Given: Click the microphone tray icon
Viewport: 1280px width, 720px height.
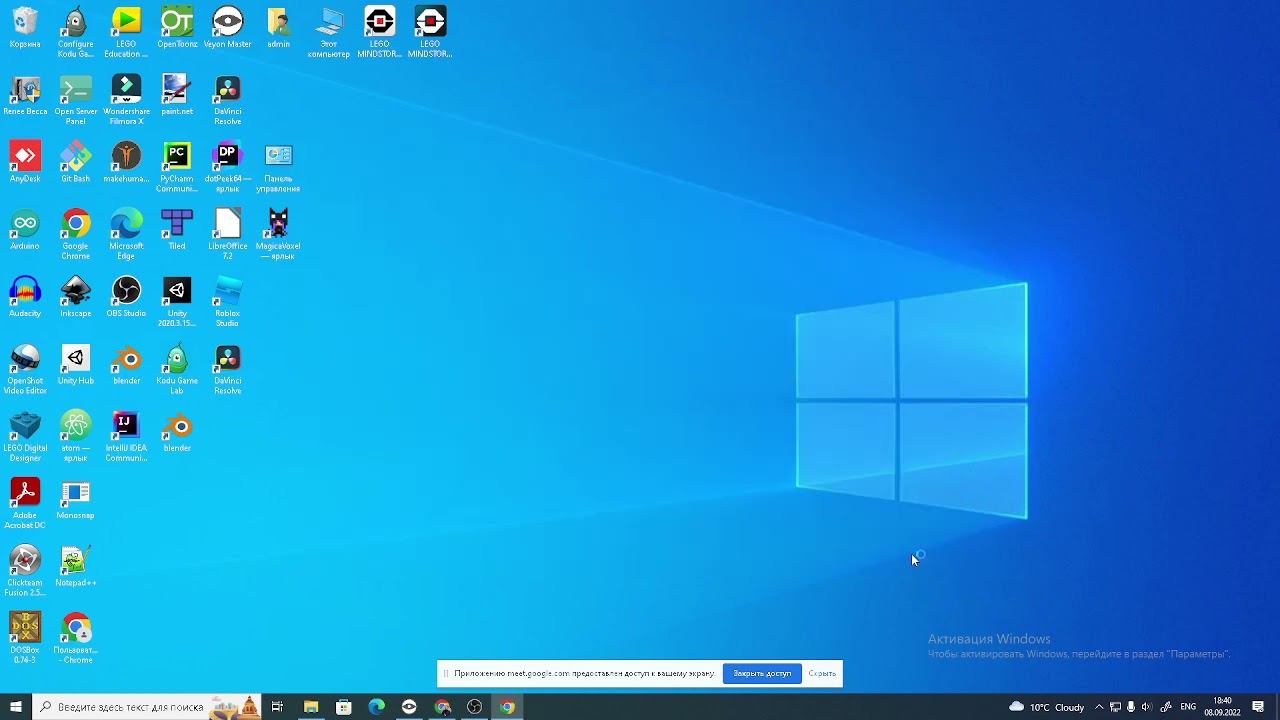Looking at the screenshot, I should 1131,707.
